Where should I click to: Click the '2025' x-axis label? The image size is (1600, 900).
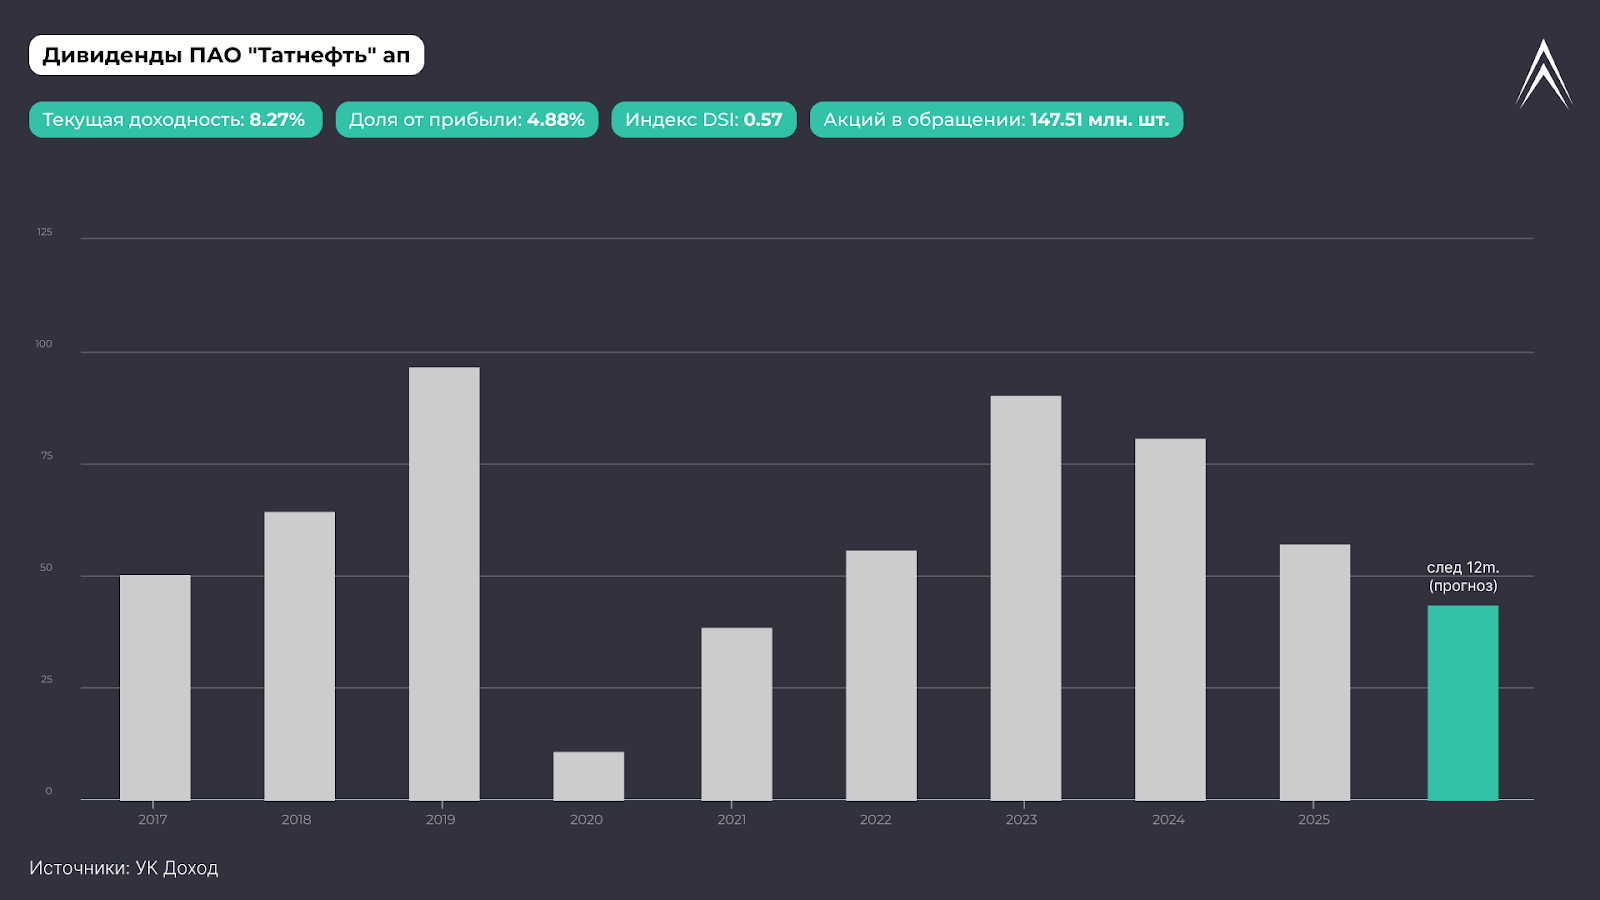click(1314, 820)
